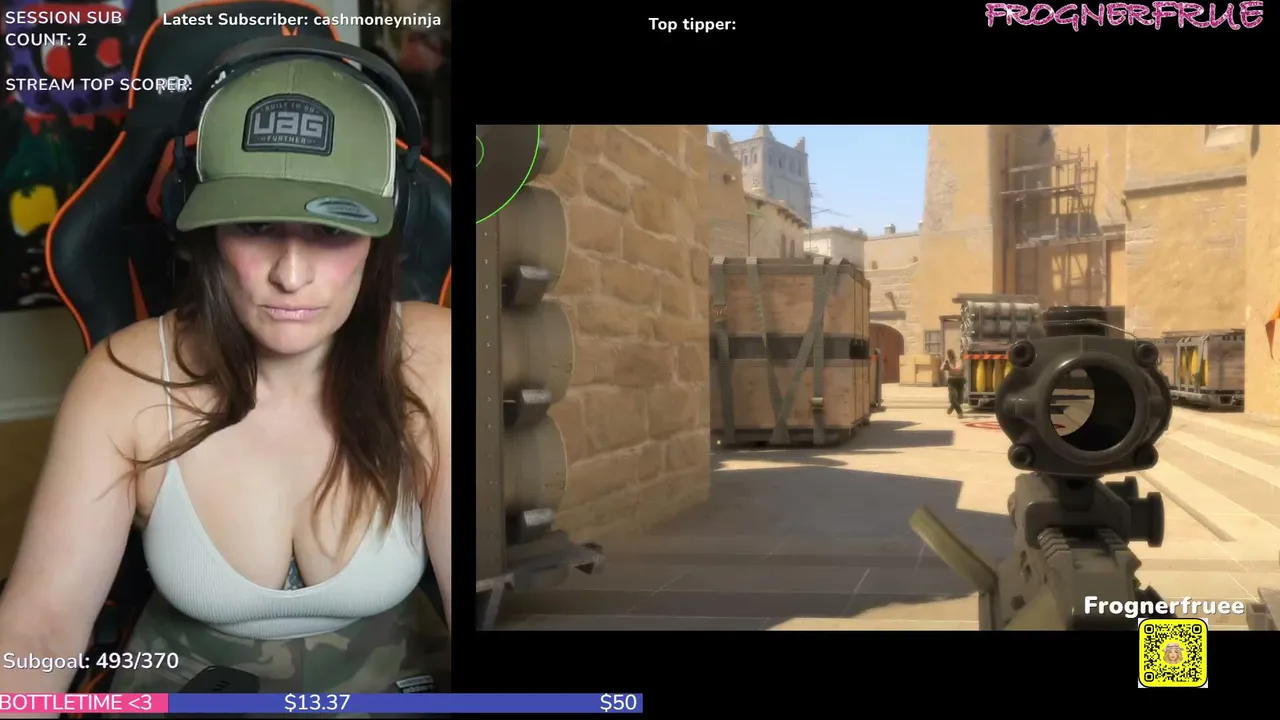
Task: Click the $13.37 amount on the tip bar
Action: click(317, 703)
